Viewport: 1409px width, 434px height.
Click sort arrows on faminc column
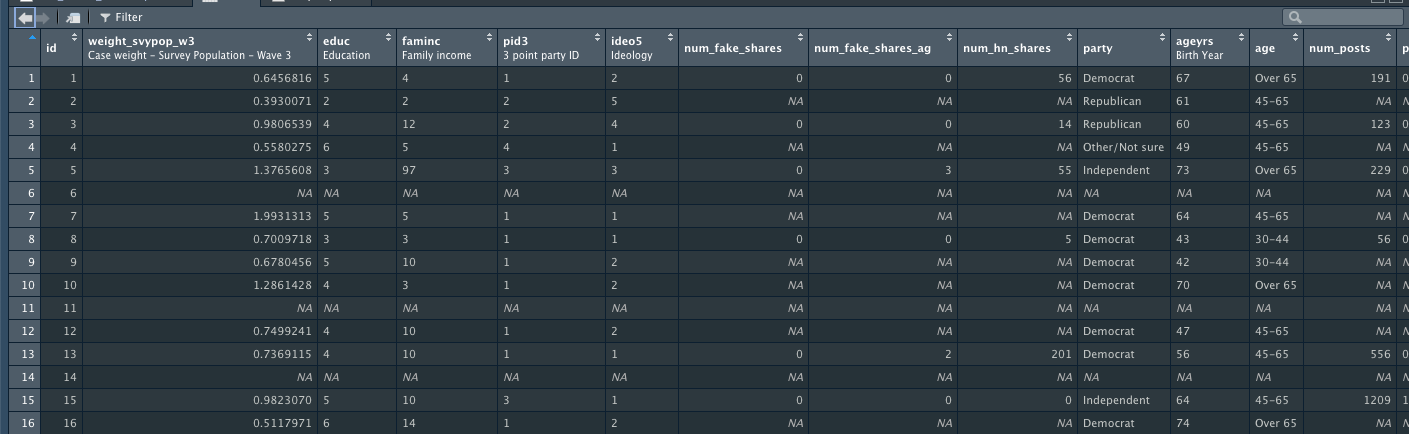pos(488,38)
